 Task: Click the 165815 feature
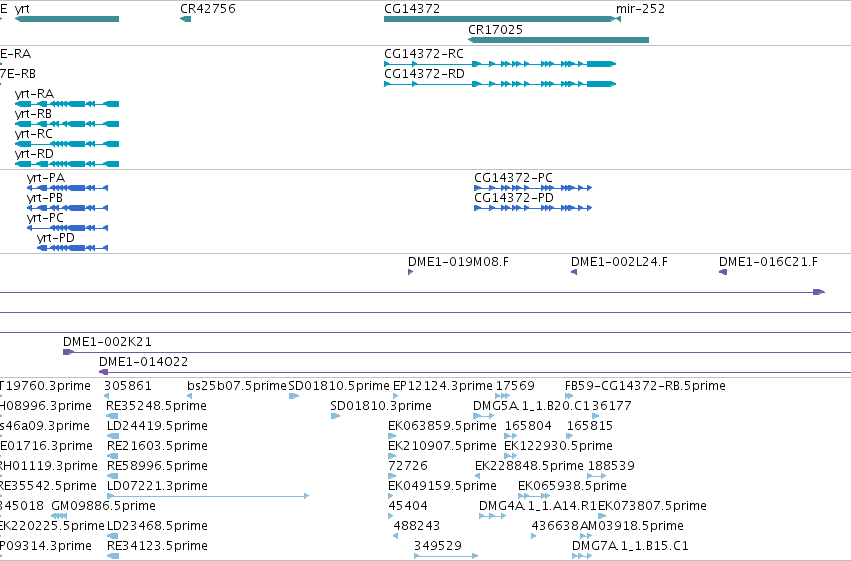570,437
